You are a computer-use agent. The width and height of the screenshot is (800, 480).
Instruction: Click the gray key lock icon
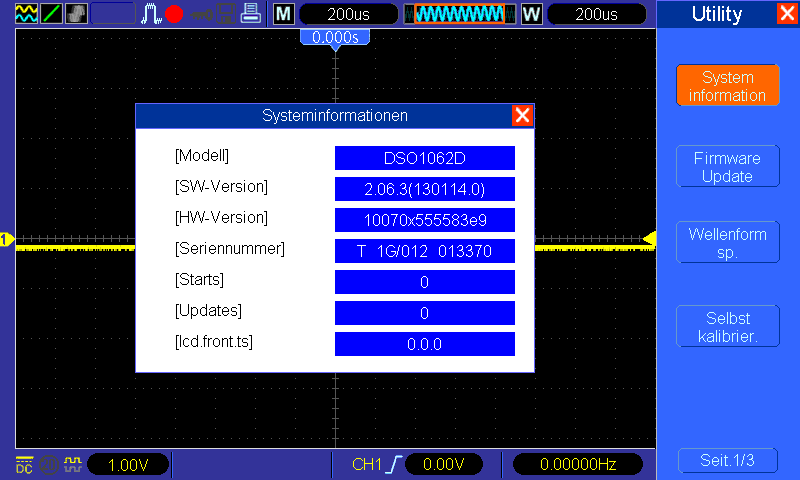202,14
